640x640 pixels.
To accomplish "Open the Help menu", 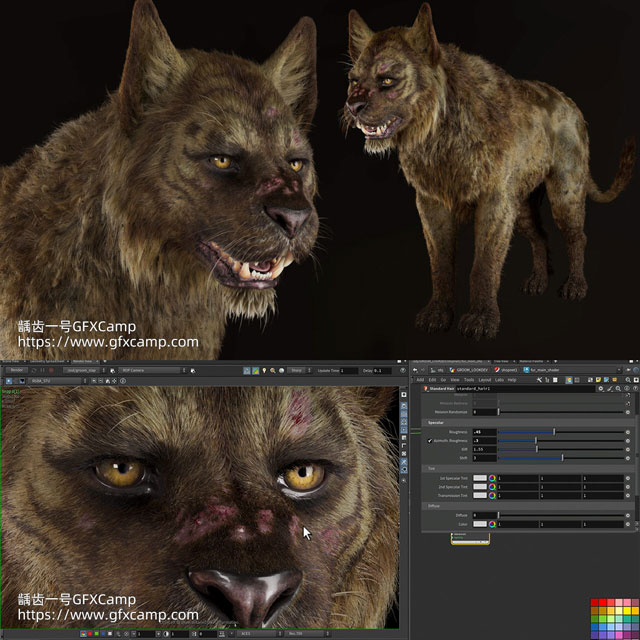I will click(512, 380).
